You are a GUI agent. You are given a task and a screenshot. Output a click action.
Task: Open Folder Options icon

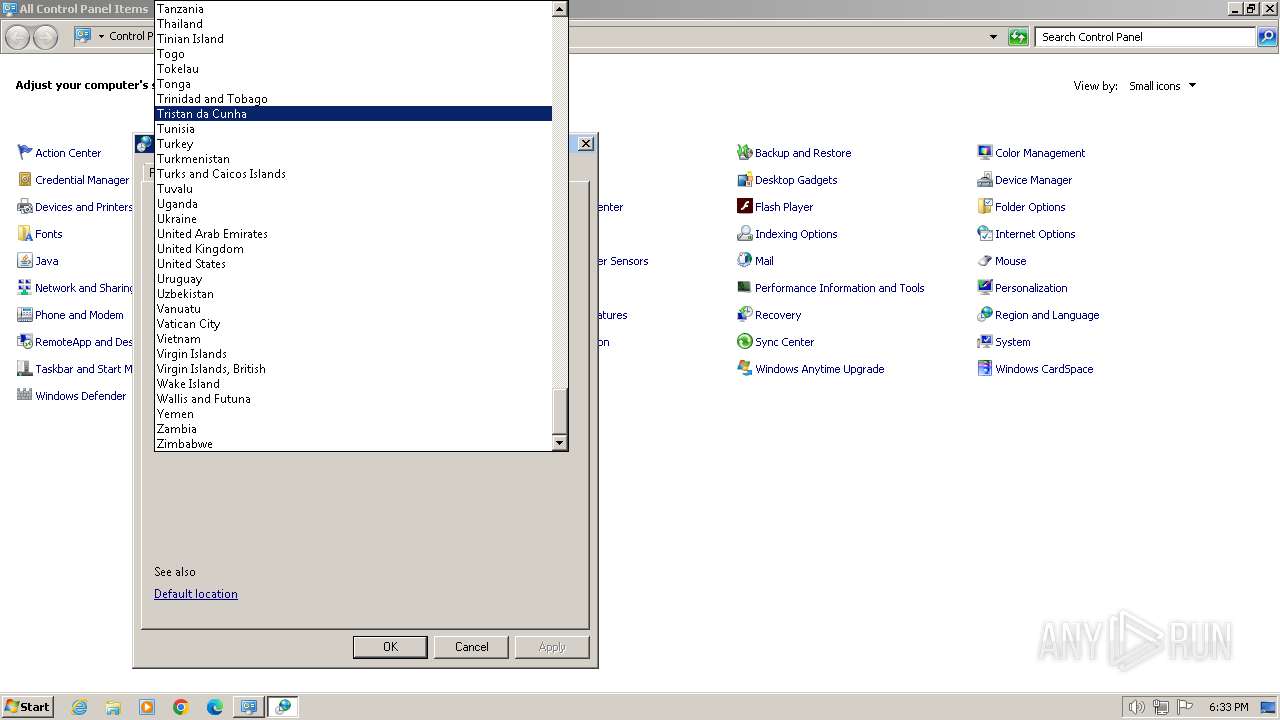[985, 207]
